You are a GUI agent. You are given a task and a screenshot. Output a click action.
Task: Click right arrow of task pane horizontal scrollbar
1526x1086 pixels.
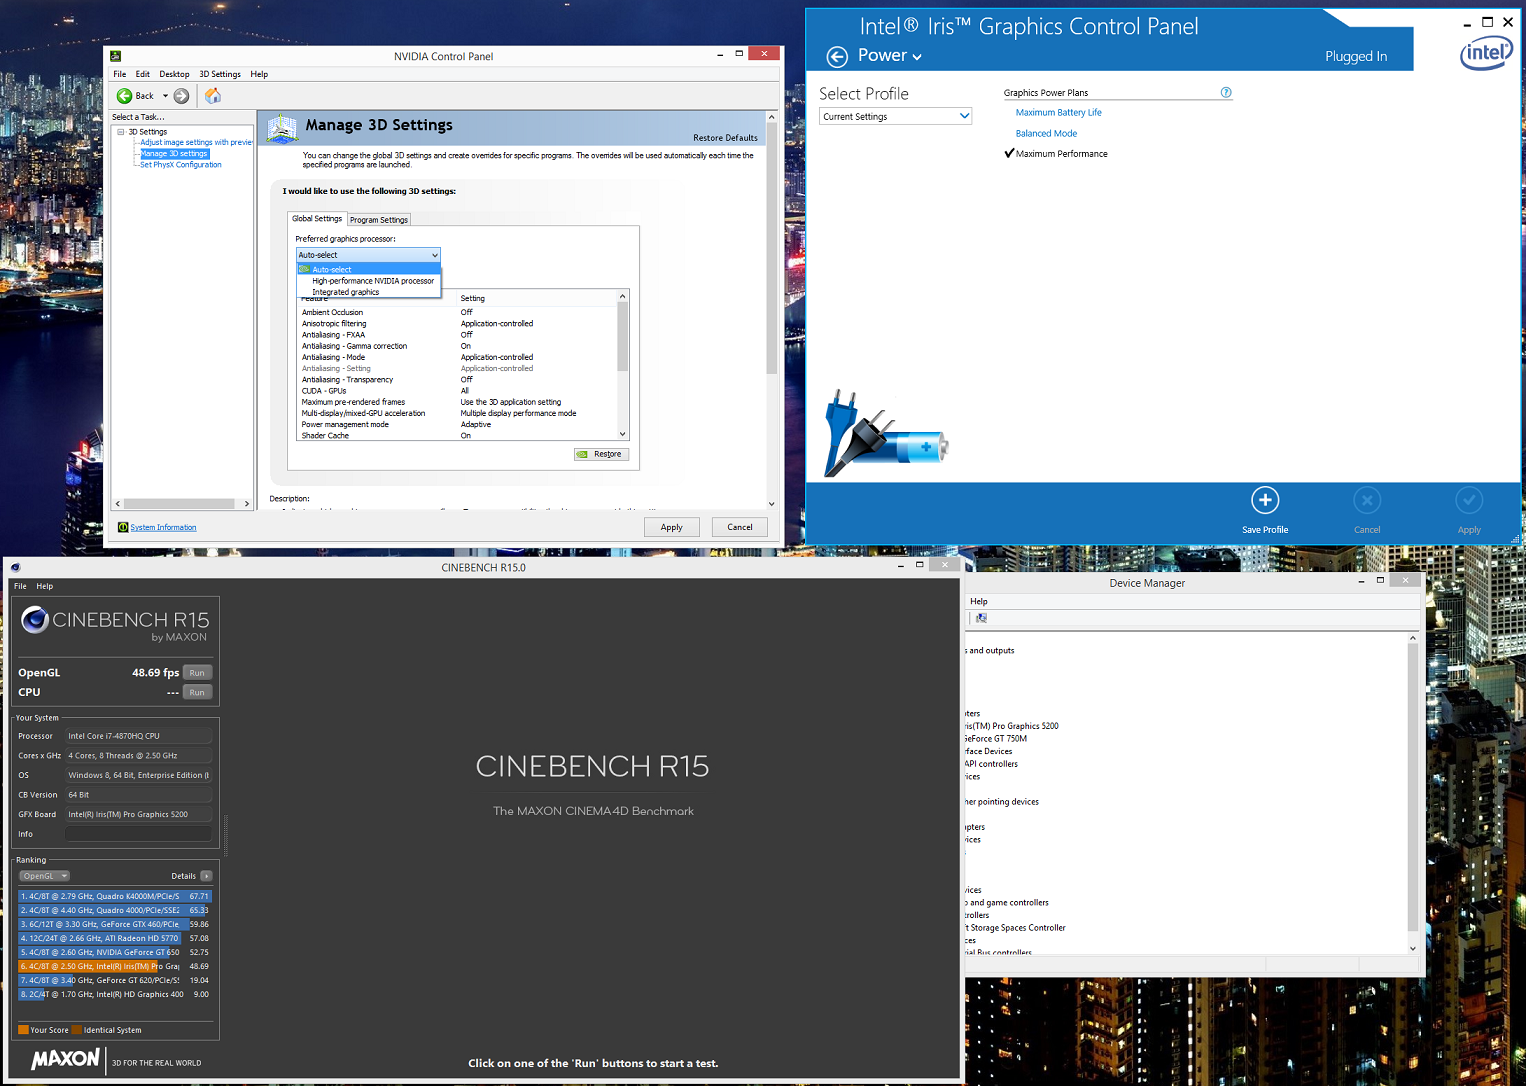tap(247, 504)
